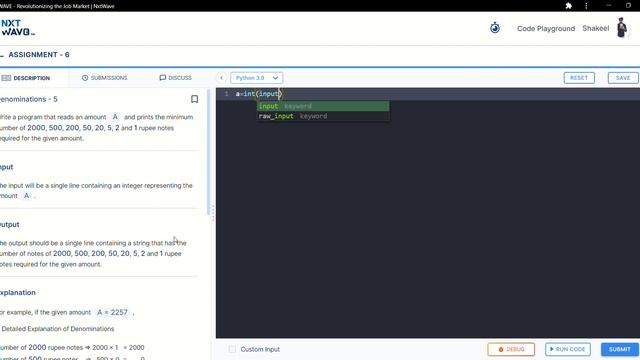Image resolution: width=640 pixels, height=360 pixels.
Task: Click the Explanation heading
Action: click(18, 293)
